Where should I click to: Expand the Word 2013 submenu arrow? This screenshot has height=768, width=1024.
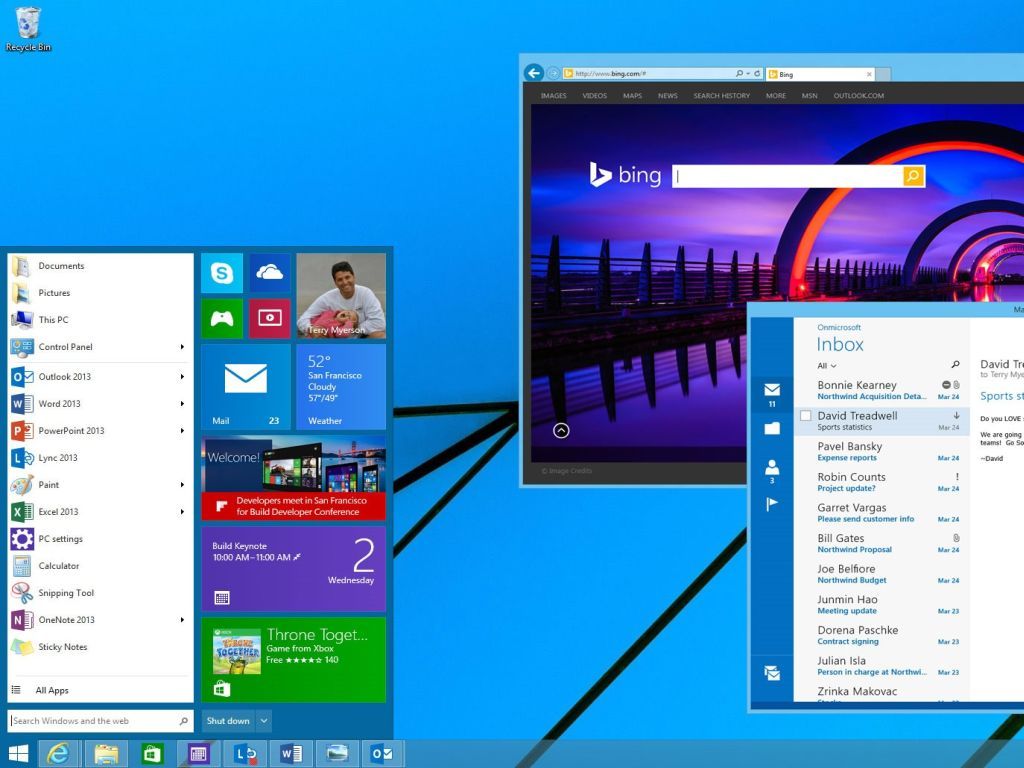click(x=183, y=403)
